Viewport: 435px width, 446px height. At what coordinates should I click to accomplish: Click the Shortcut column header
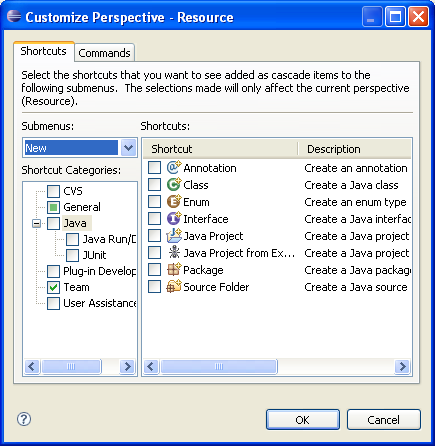[x=221, y=149]
